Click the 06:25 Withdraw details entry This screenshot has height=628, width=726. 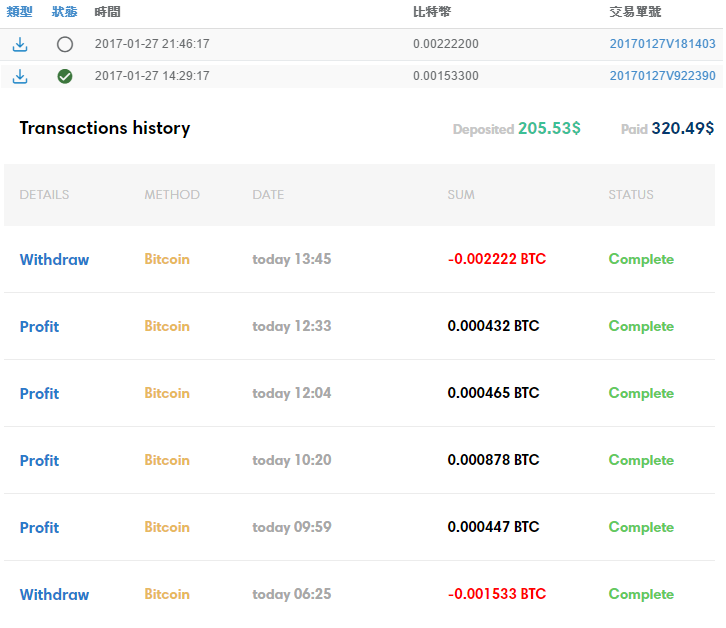pos(54,594)
